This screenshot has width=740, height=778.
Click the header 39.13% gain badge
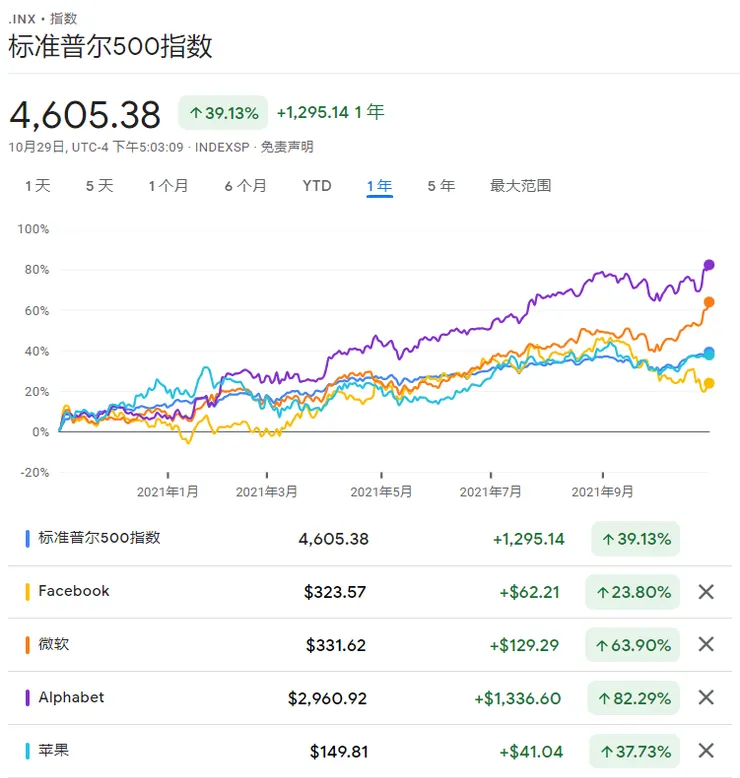(223, 113)
